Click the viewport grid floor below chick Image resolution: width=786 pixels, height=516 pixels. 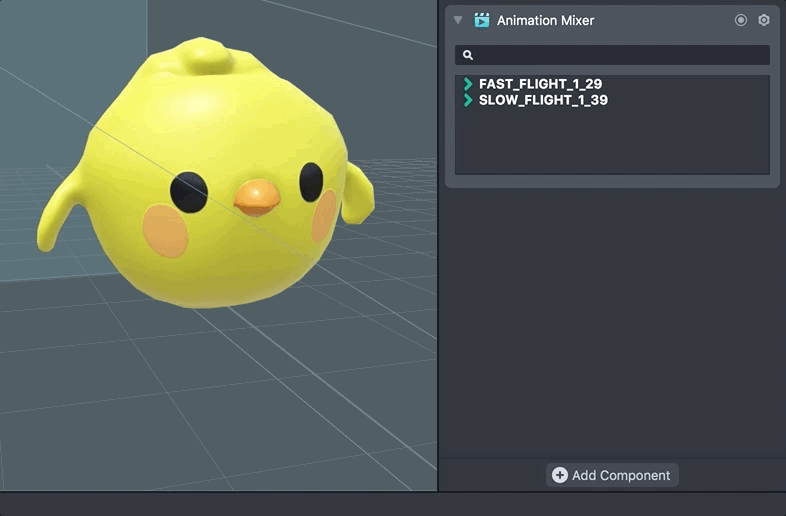click(x=200, y=400)
